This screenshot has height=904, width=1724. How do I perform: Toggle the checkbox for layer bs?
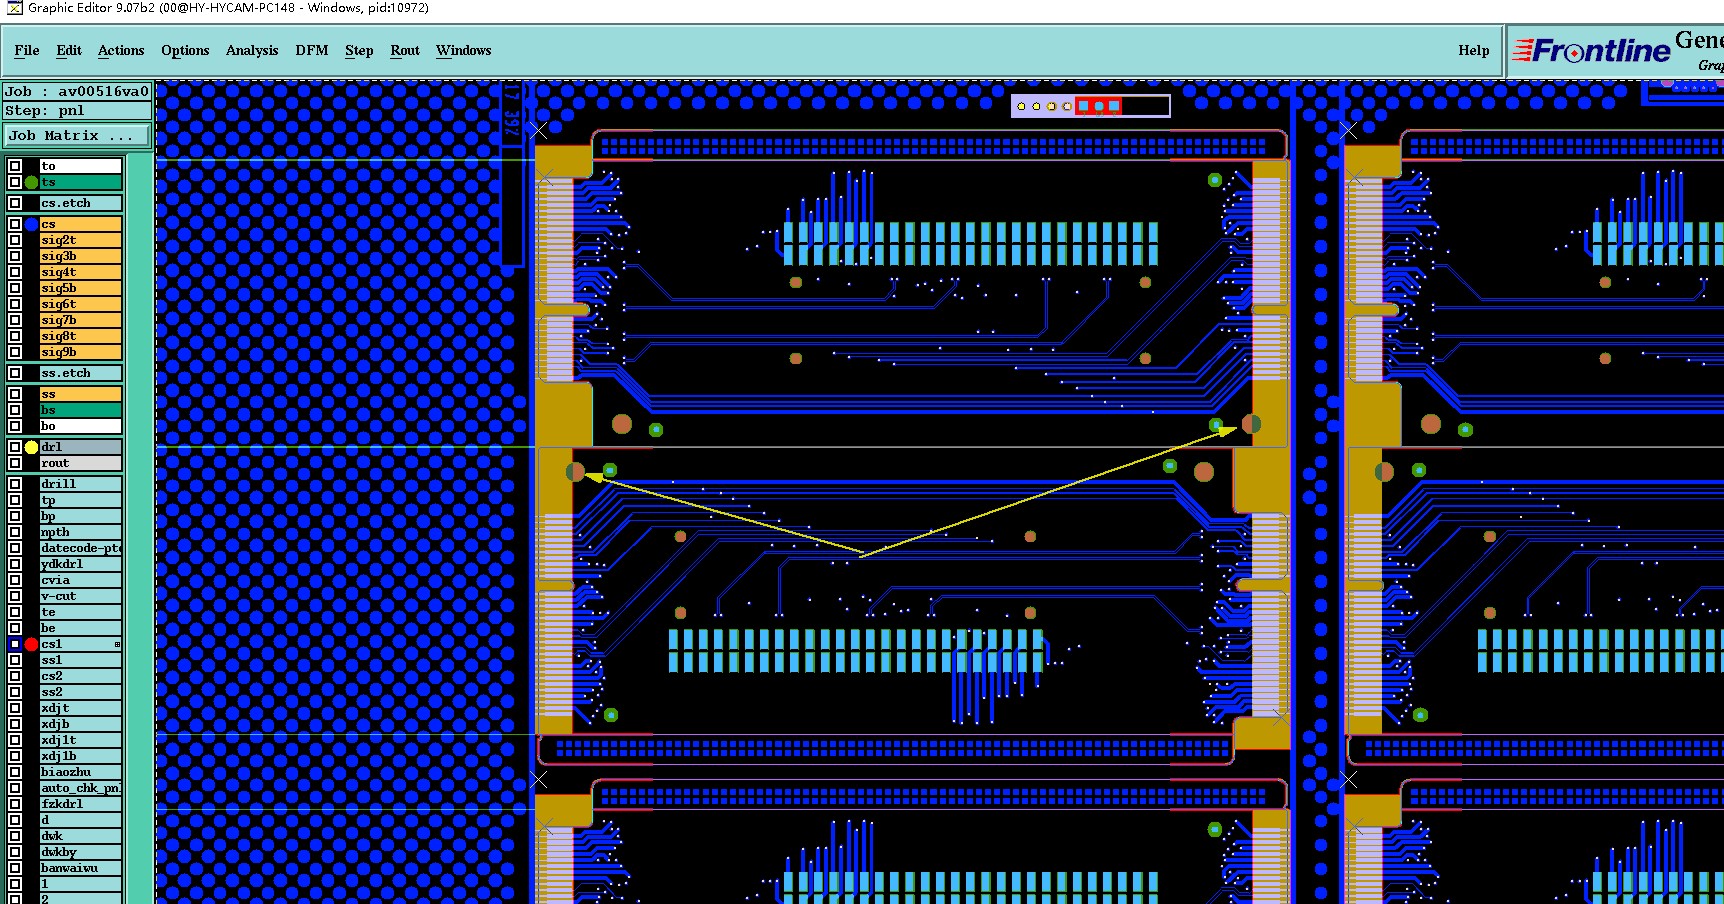pos(15,410)
